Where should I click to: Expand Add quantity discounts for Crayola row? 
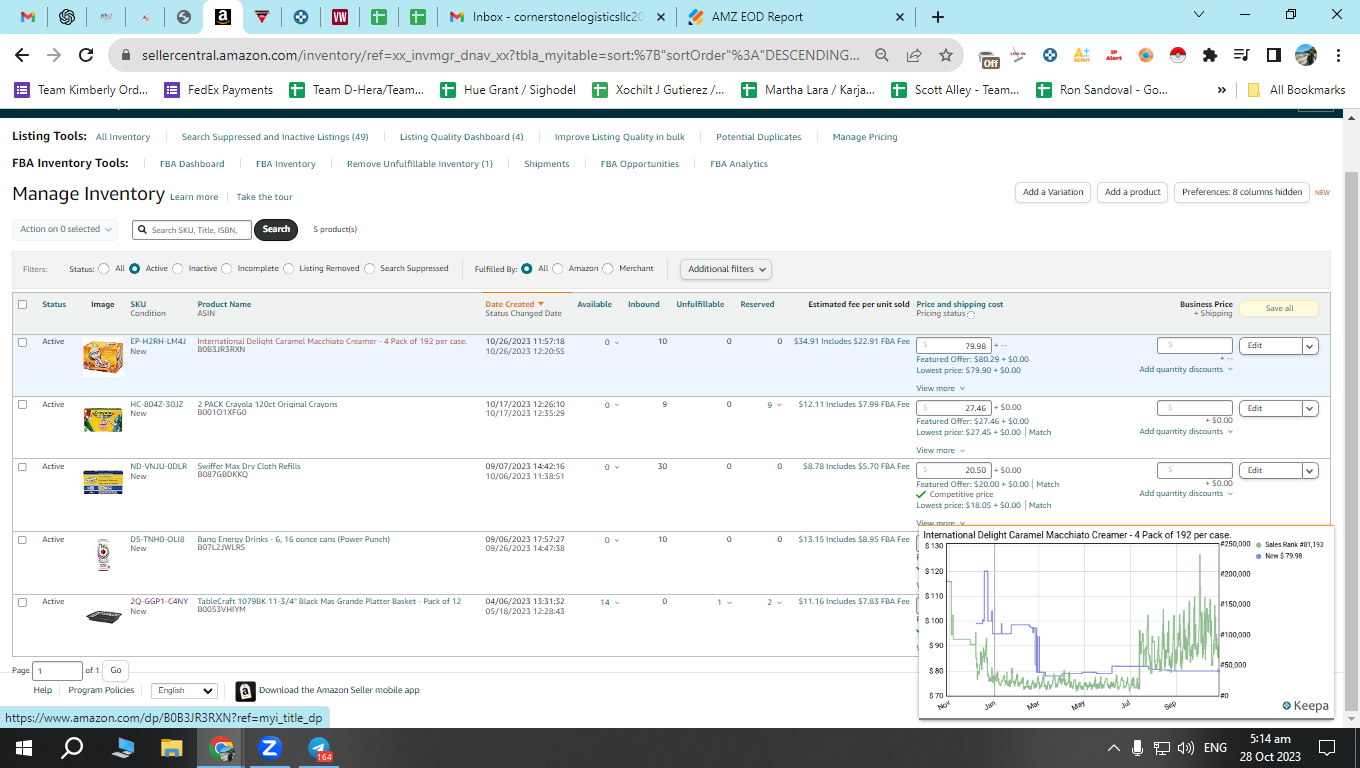click(x=1186, y=432)
